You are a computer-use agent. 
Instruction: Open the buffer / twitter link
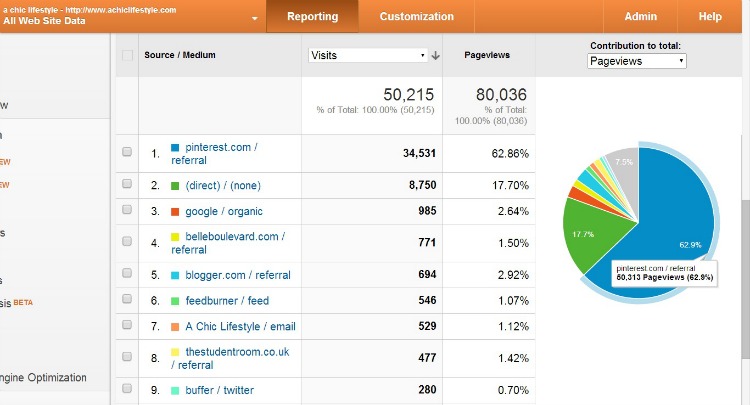pyautogui.click(x=220, y=390)
